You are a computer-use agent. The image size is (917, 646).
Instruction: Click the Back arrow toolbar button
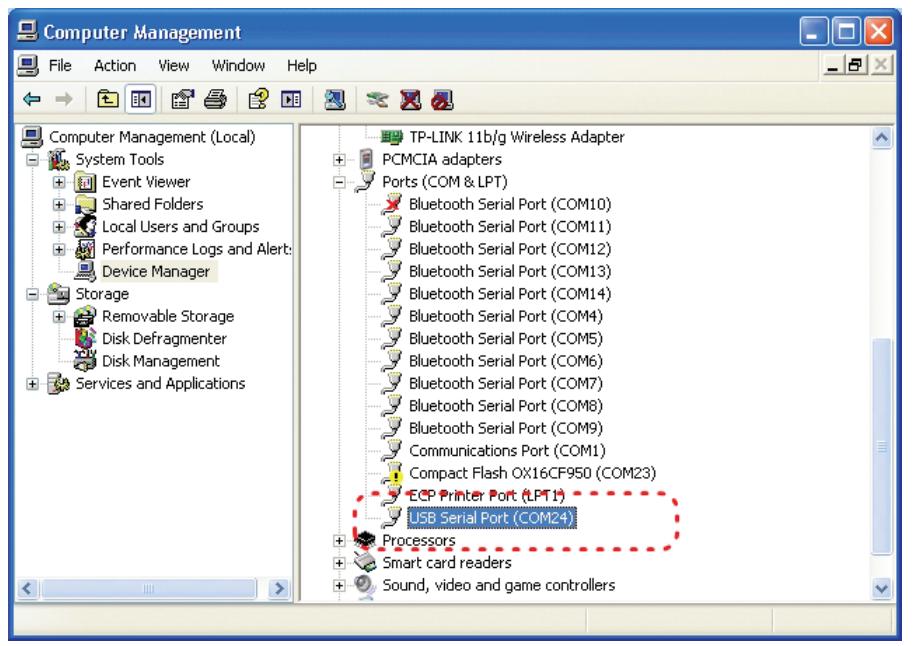point(32,99)
